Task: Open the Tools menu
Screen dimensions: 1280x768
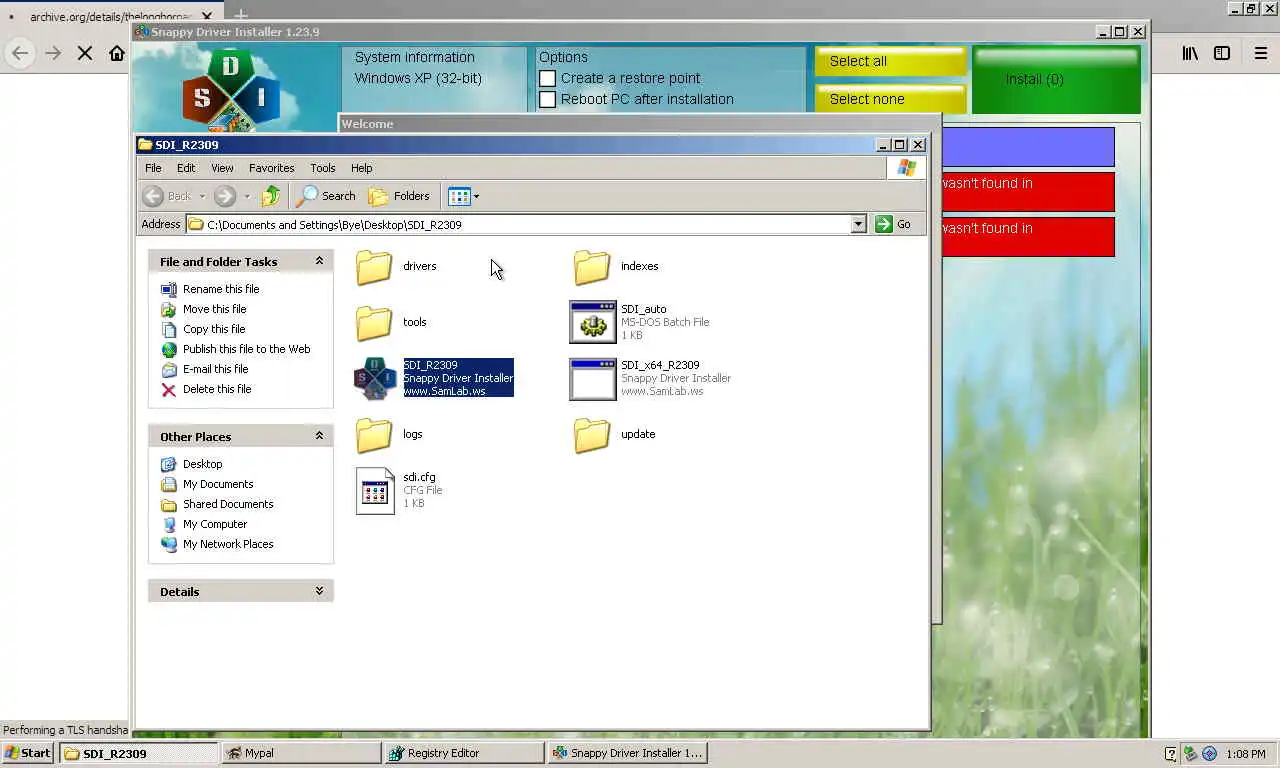Action: click(322, 168)
